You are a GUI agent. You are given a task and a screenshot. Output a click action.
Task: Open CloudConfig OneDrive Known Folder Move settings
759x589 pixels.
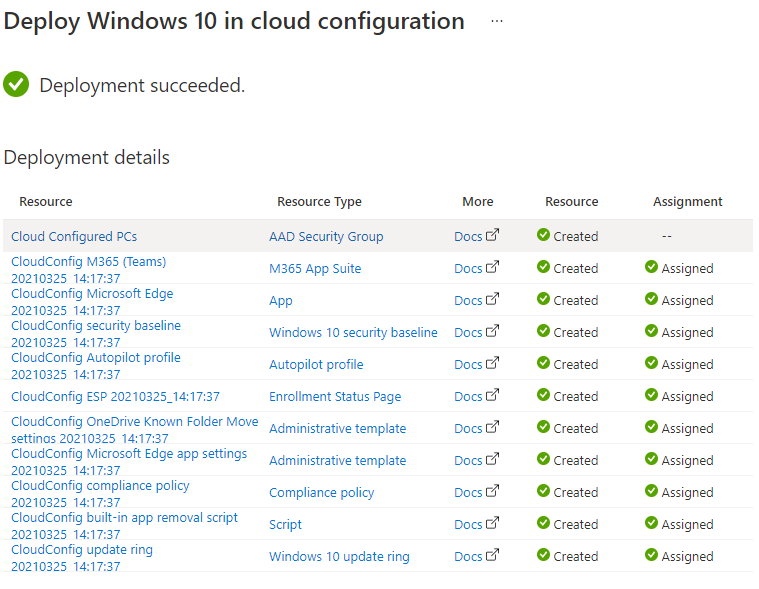(x=135, y=429)
